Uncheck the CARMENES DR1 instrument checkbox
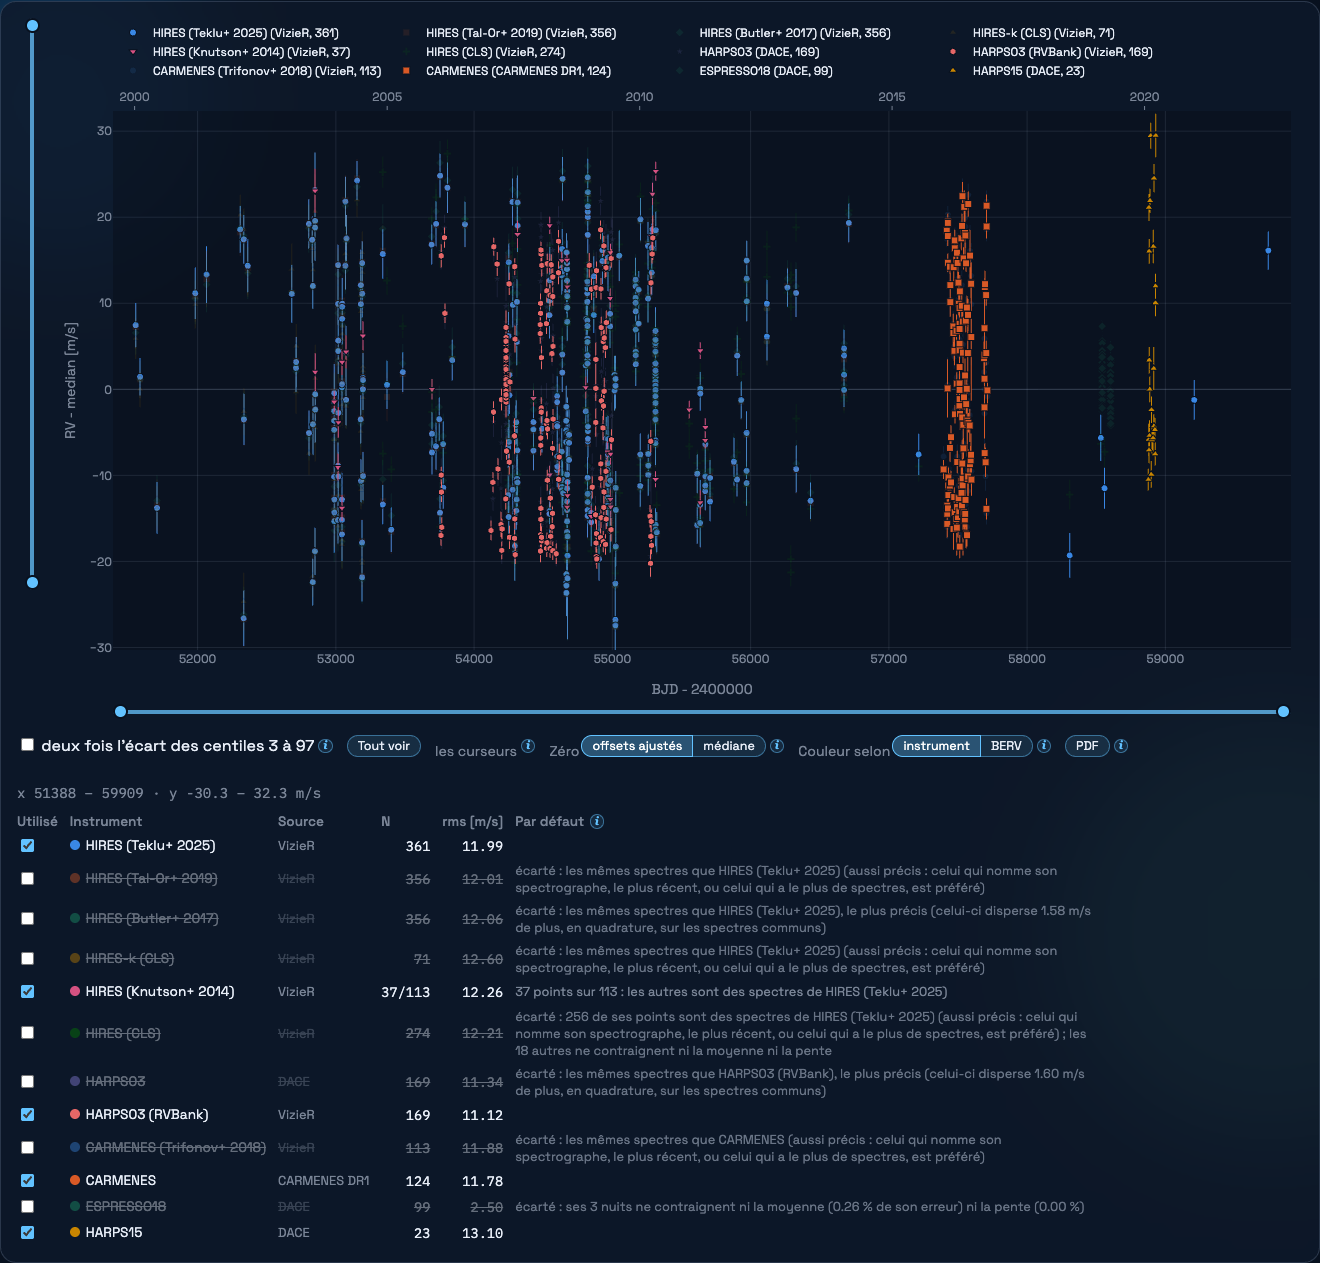The image size is (1320, 1263). 28,1181
